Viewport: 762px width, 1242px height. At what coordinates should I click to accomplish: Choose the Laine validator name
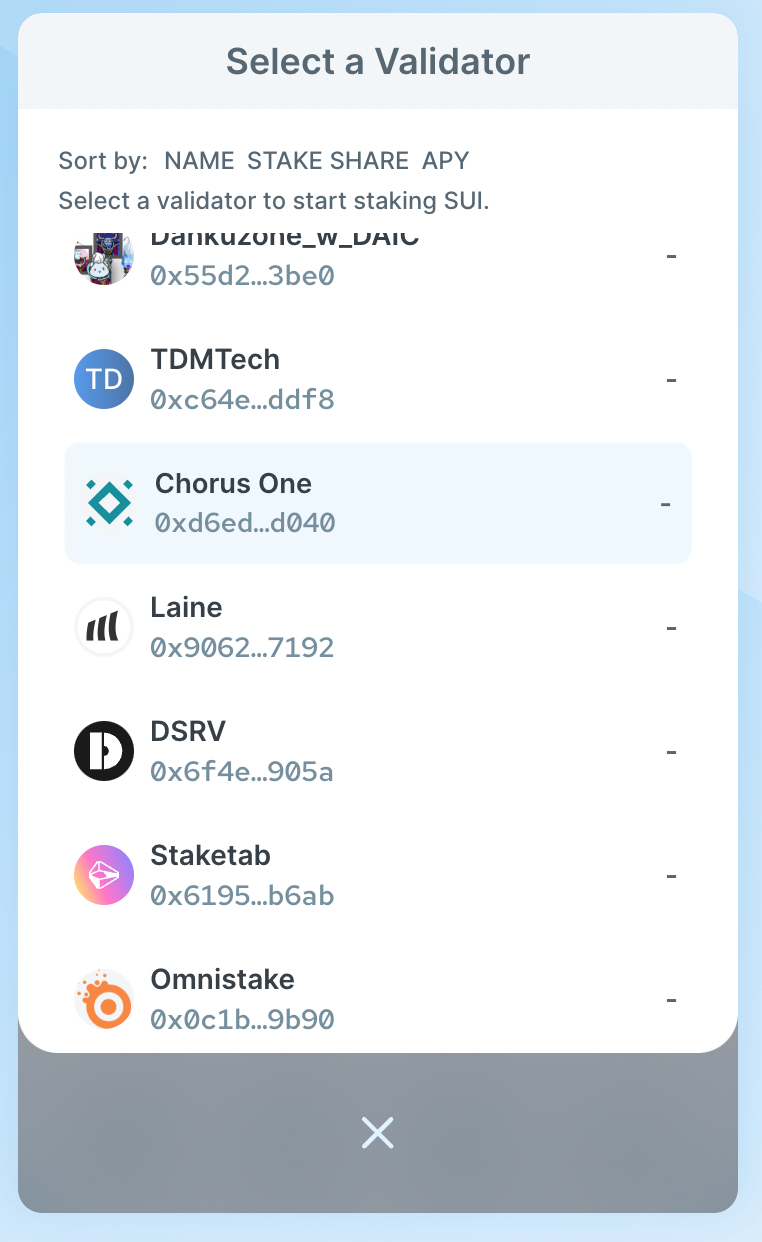[x=186, y=608]
